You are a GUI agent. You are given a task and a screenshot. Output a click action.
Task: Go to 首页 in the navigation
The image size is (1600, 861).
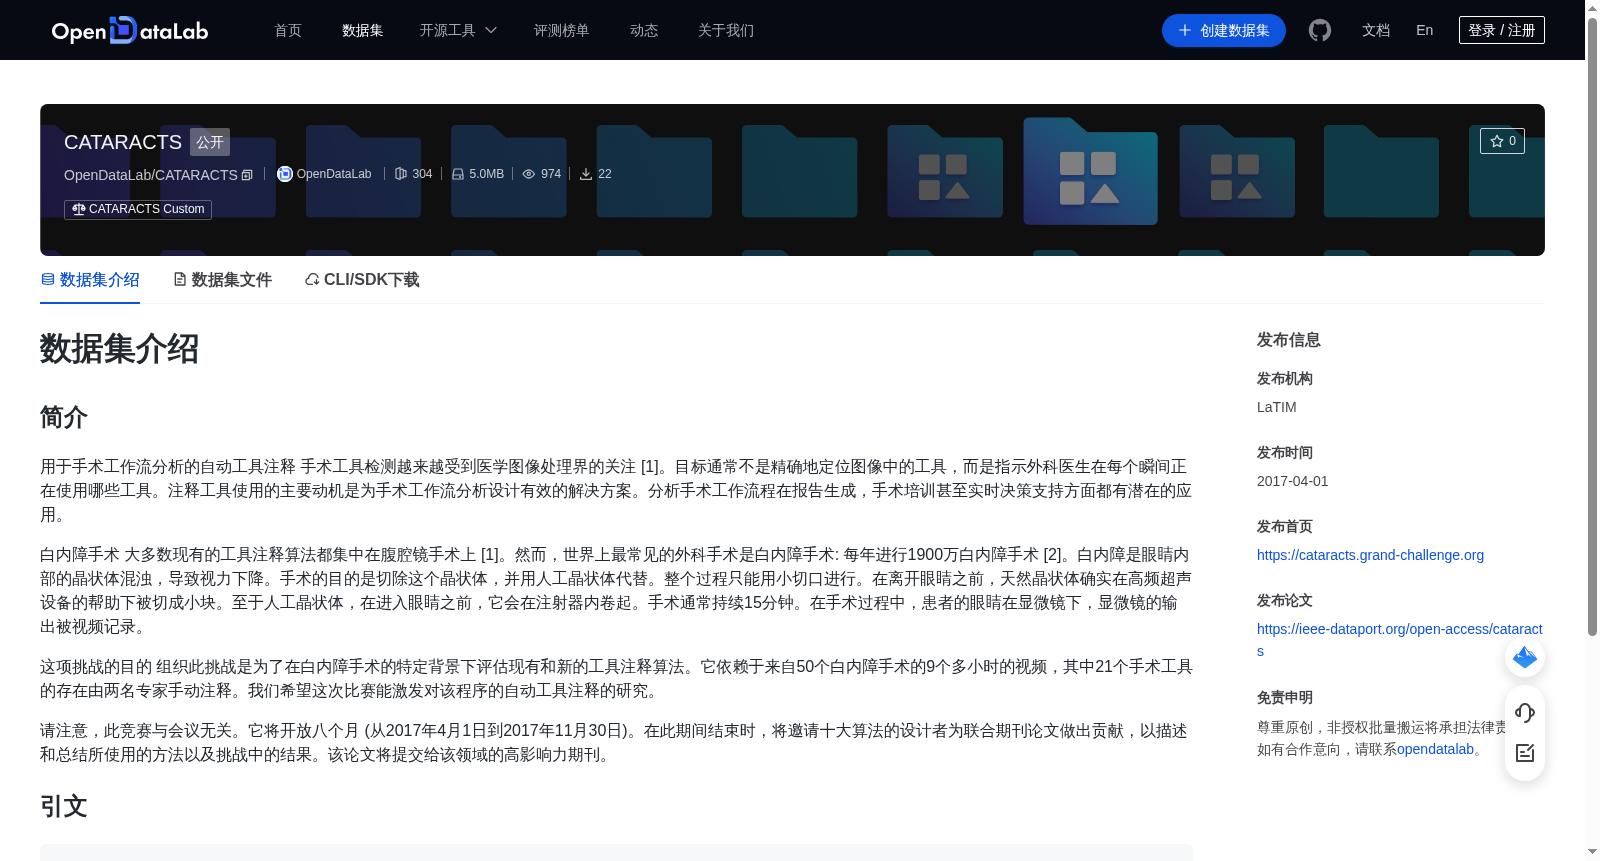click(x=288, y=30)
